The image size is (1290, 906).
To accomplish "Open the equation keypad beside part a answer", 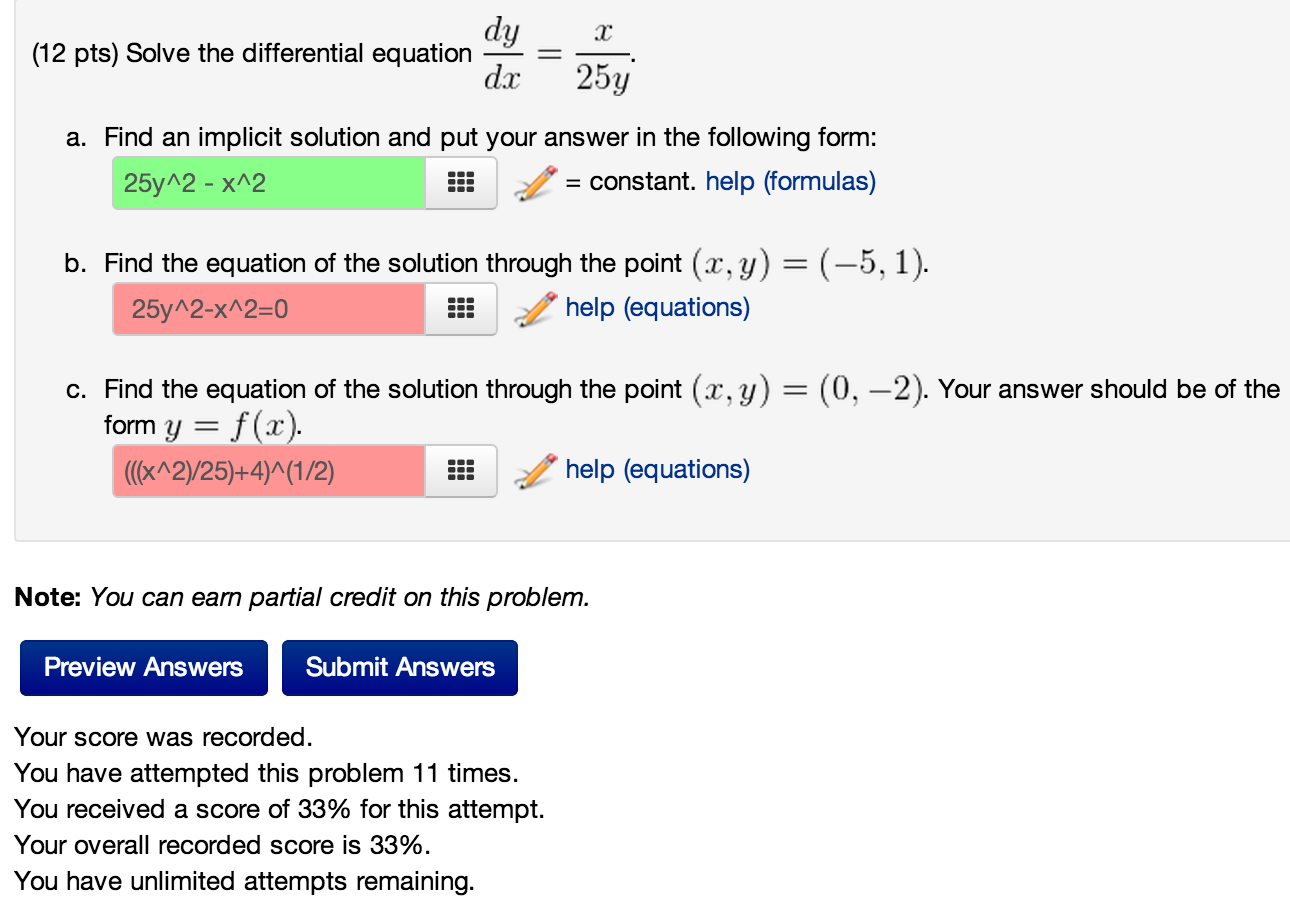I will tap(460, 183).
